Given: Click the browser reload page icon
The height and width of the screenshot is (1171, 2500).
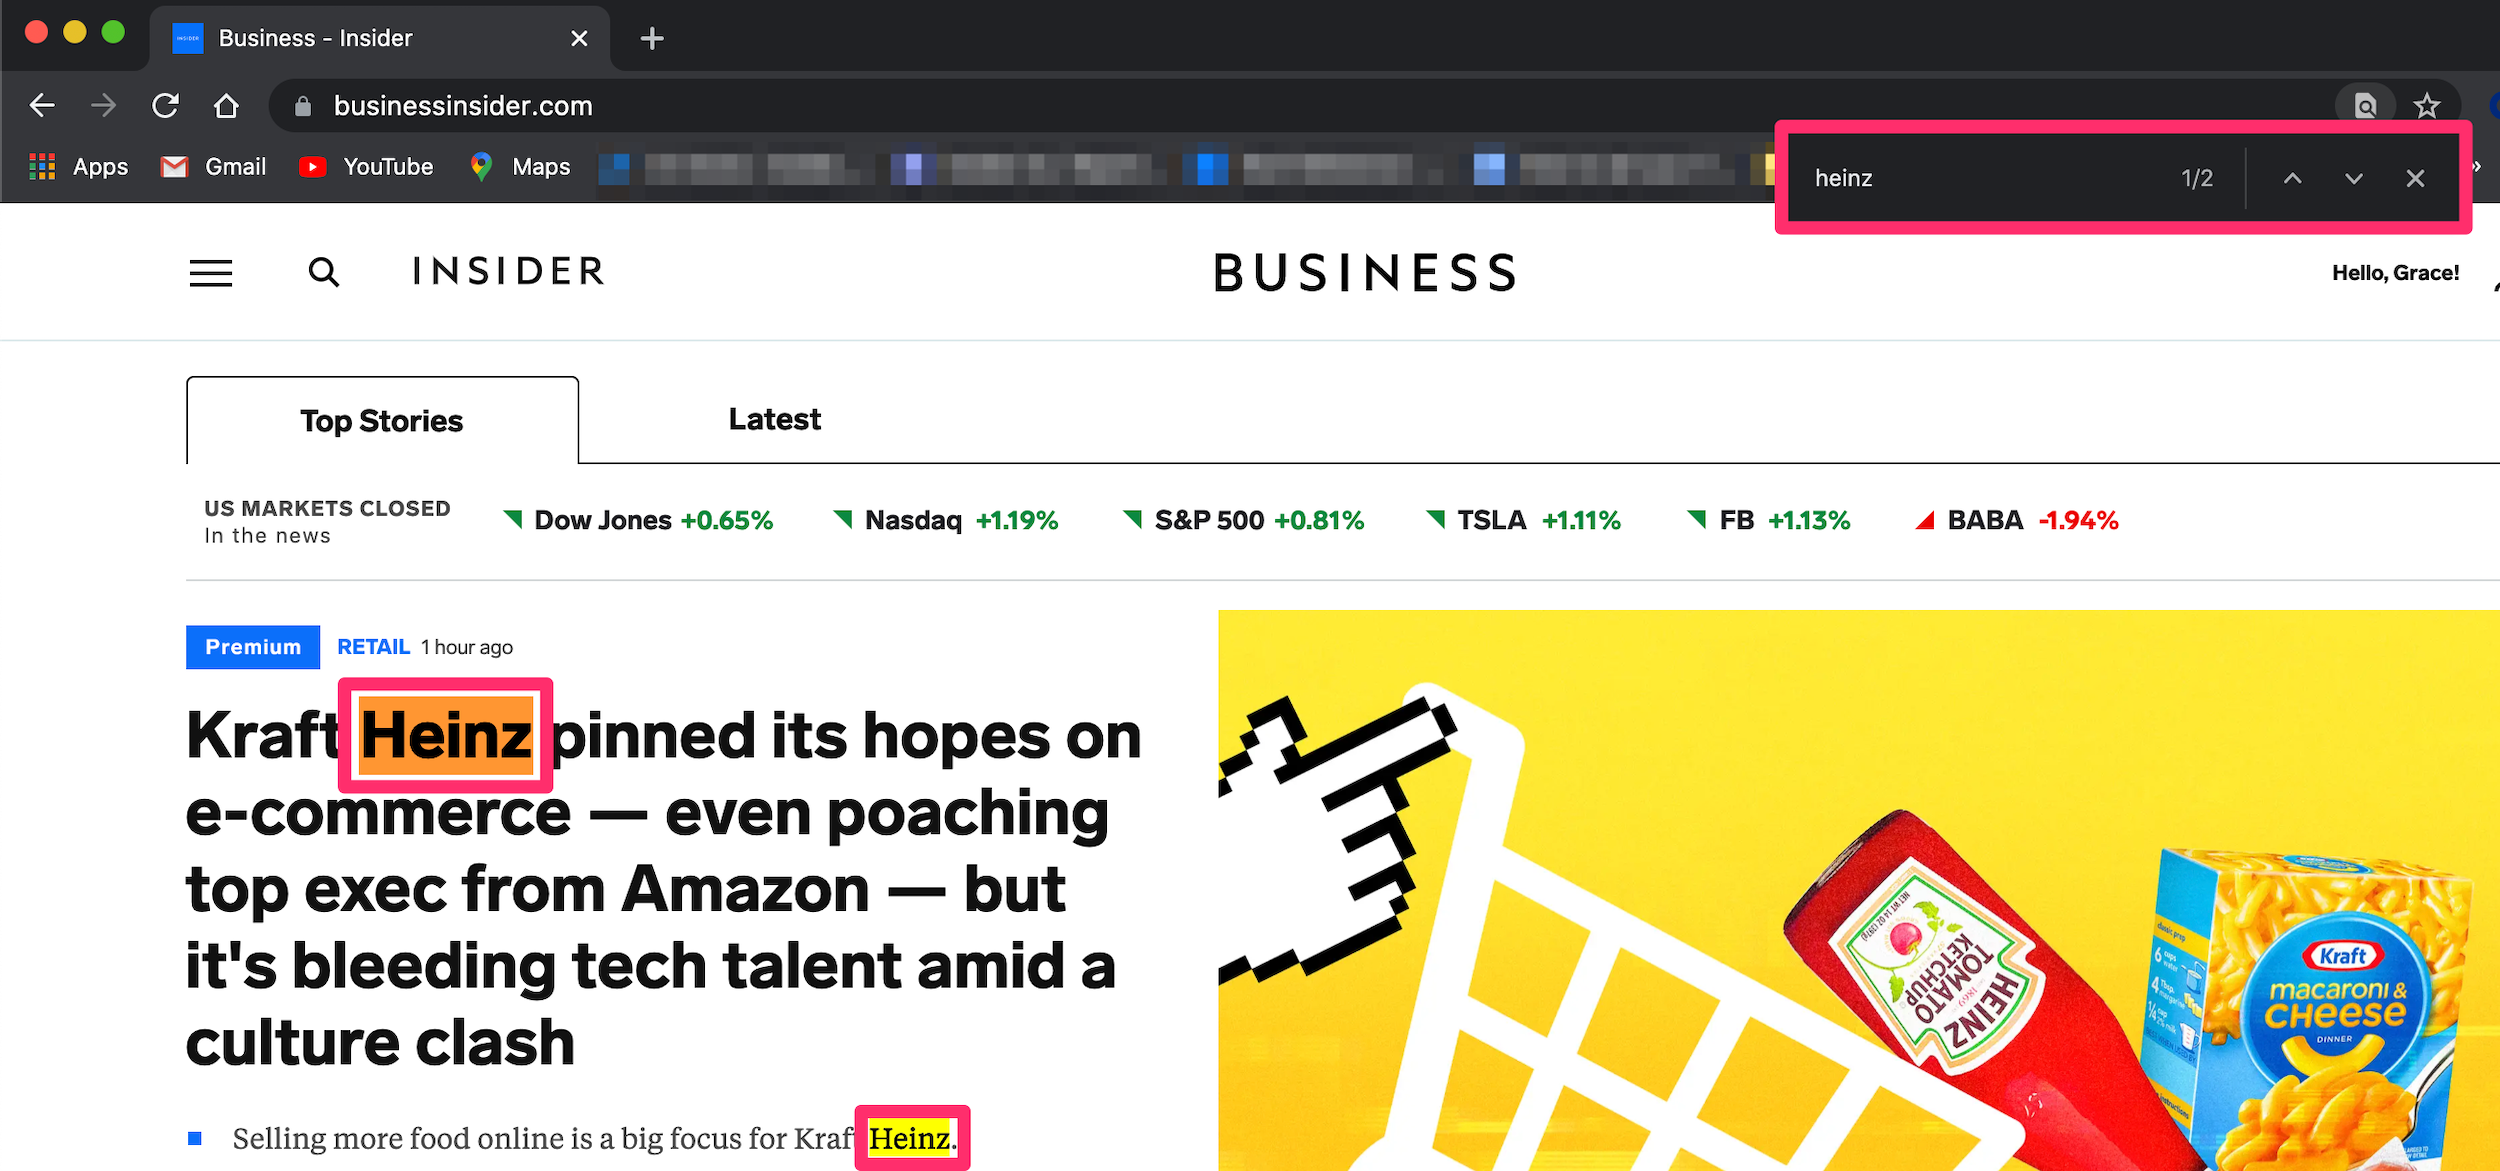Looking at the screenshot, I should pos(166,107).
